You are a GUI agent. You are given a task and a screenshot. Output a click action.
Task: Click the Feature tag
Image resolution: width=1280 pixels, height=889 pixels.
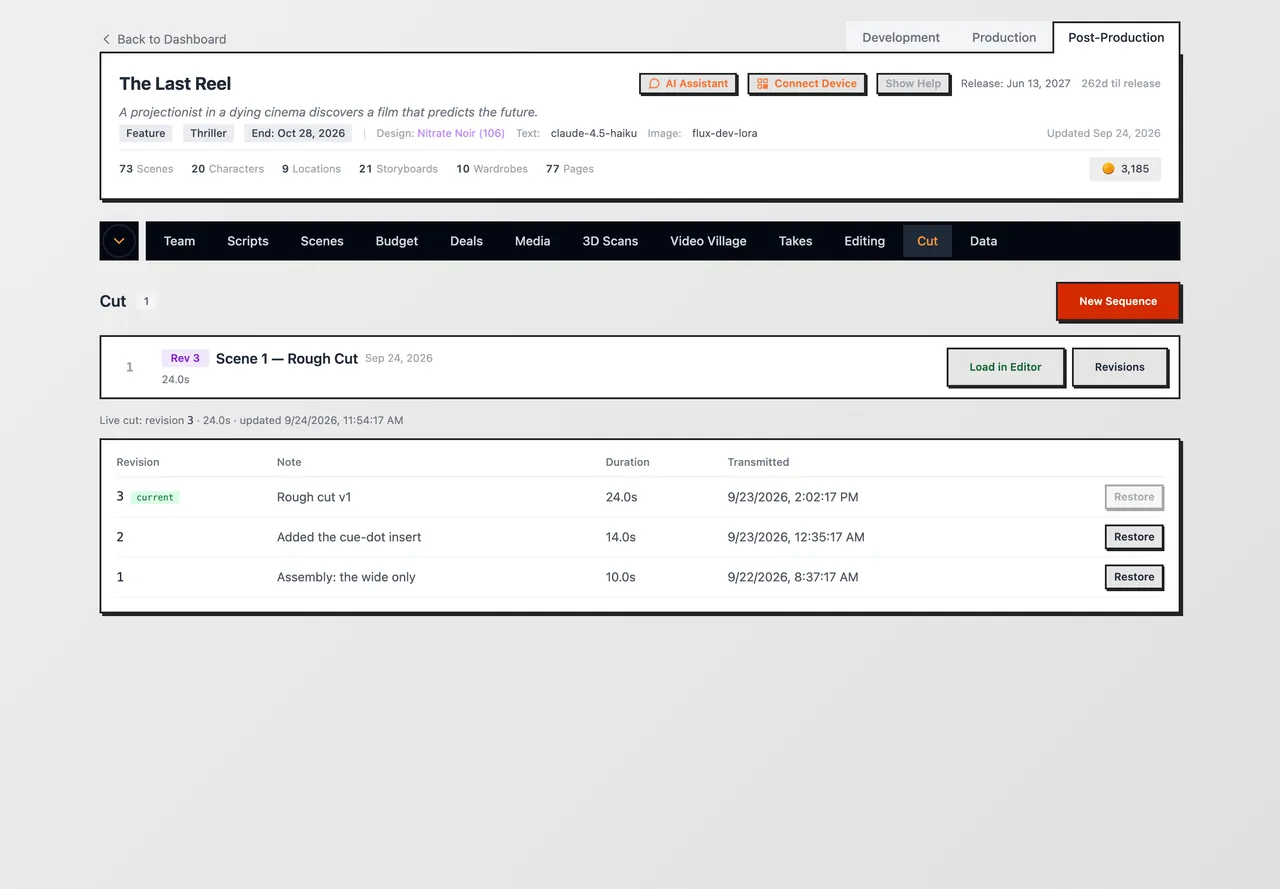[146, 133]
